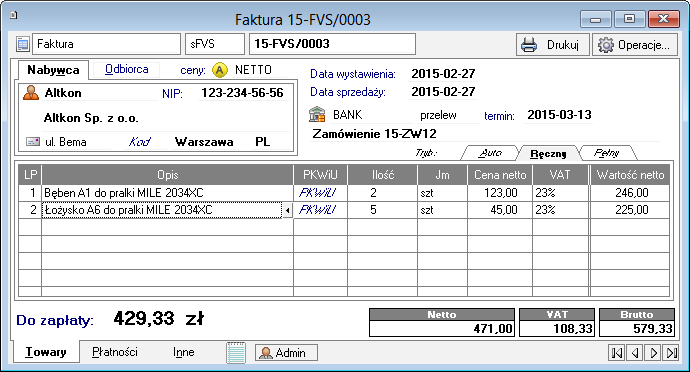
Task: Click the Warszawa city field
Action: point(204,142)
